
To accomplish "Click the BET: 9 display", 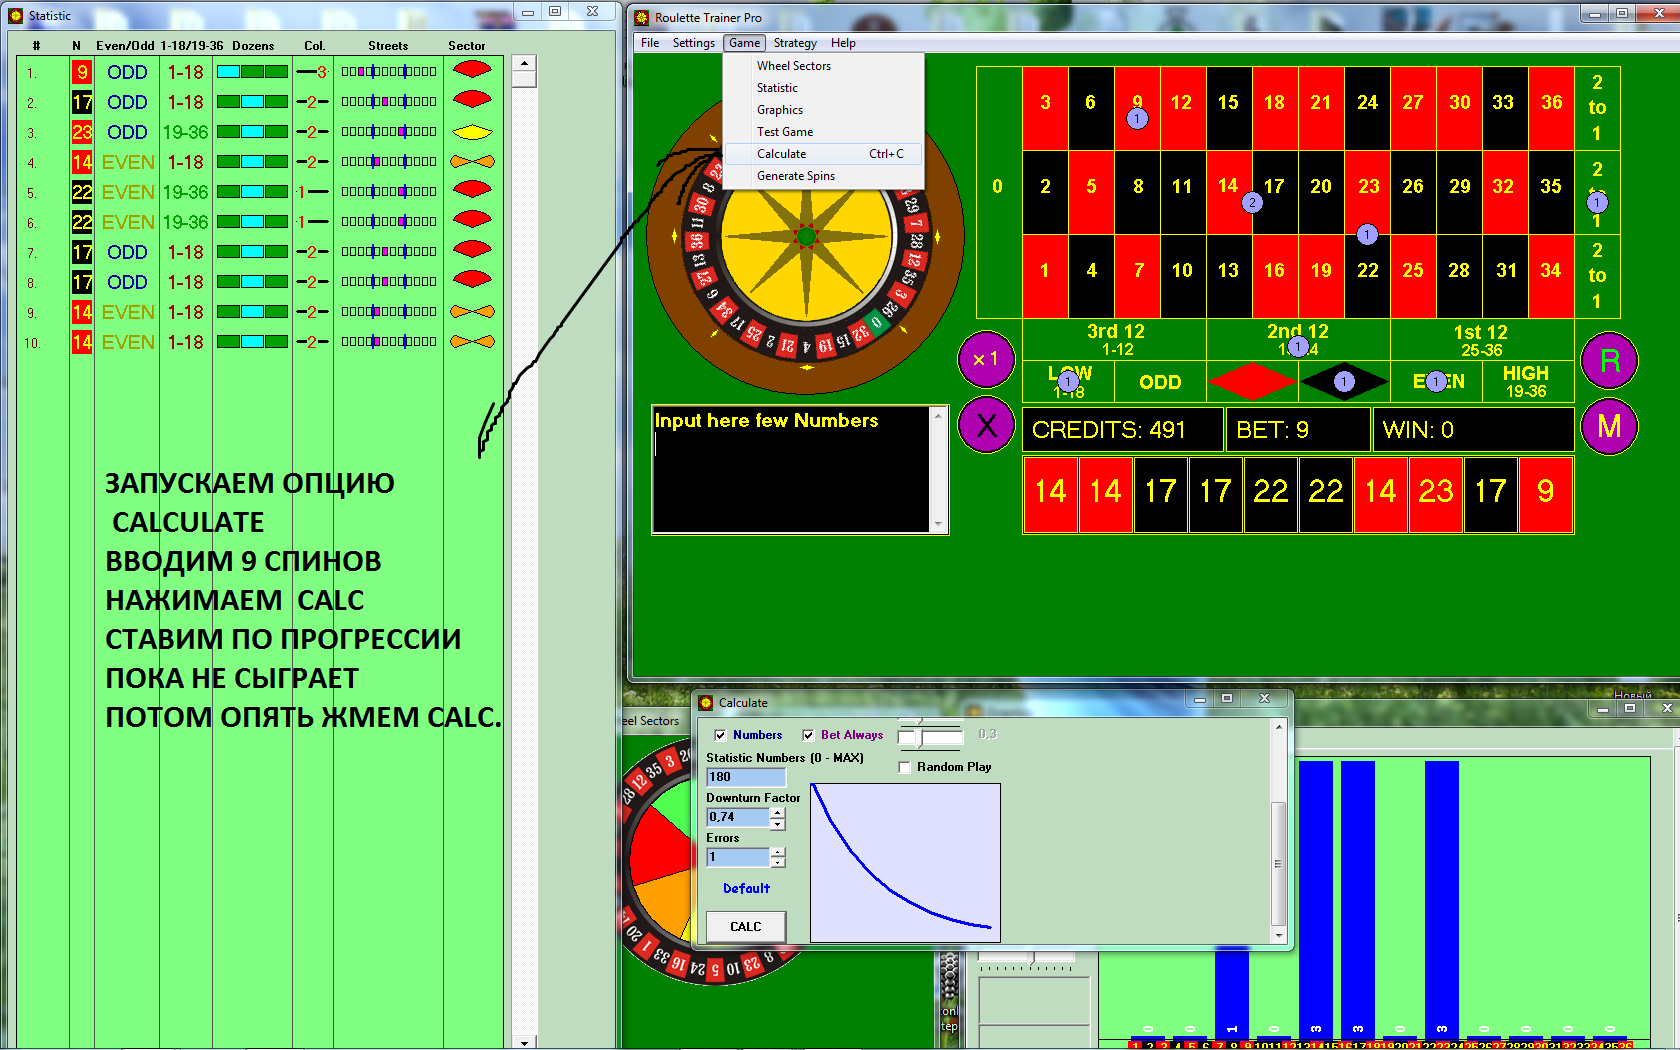I will (x=1298, y=429).
